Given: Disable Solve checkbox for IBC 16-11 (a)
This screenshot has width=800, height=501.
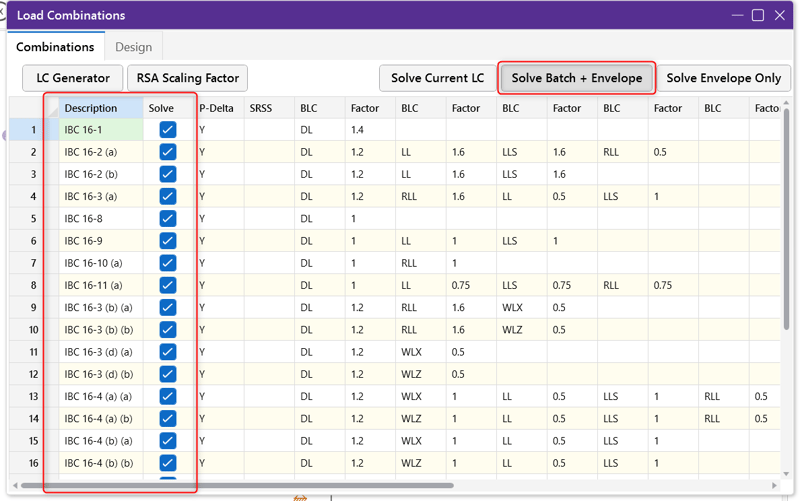Looking at the screenshot, I should click(167, 286).
